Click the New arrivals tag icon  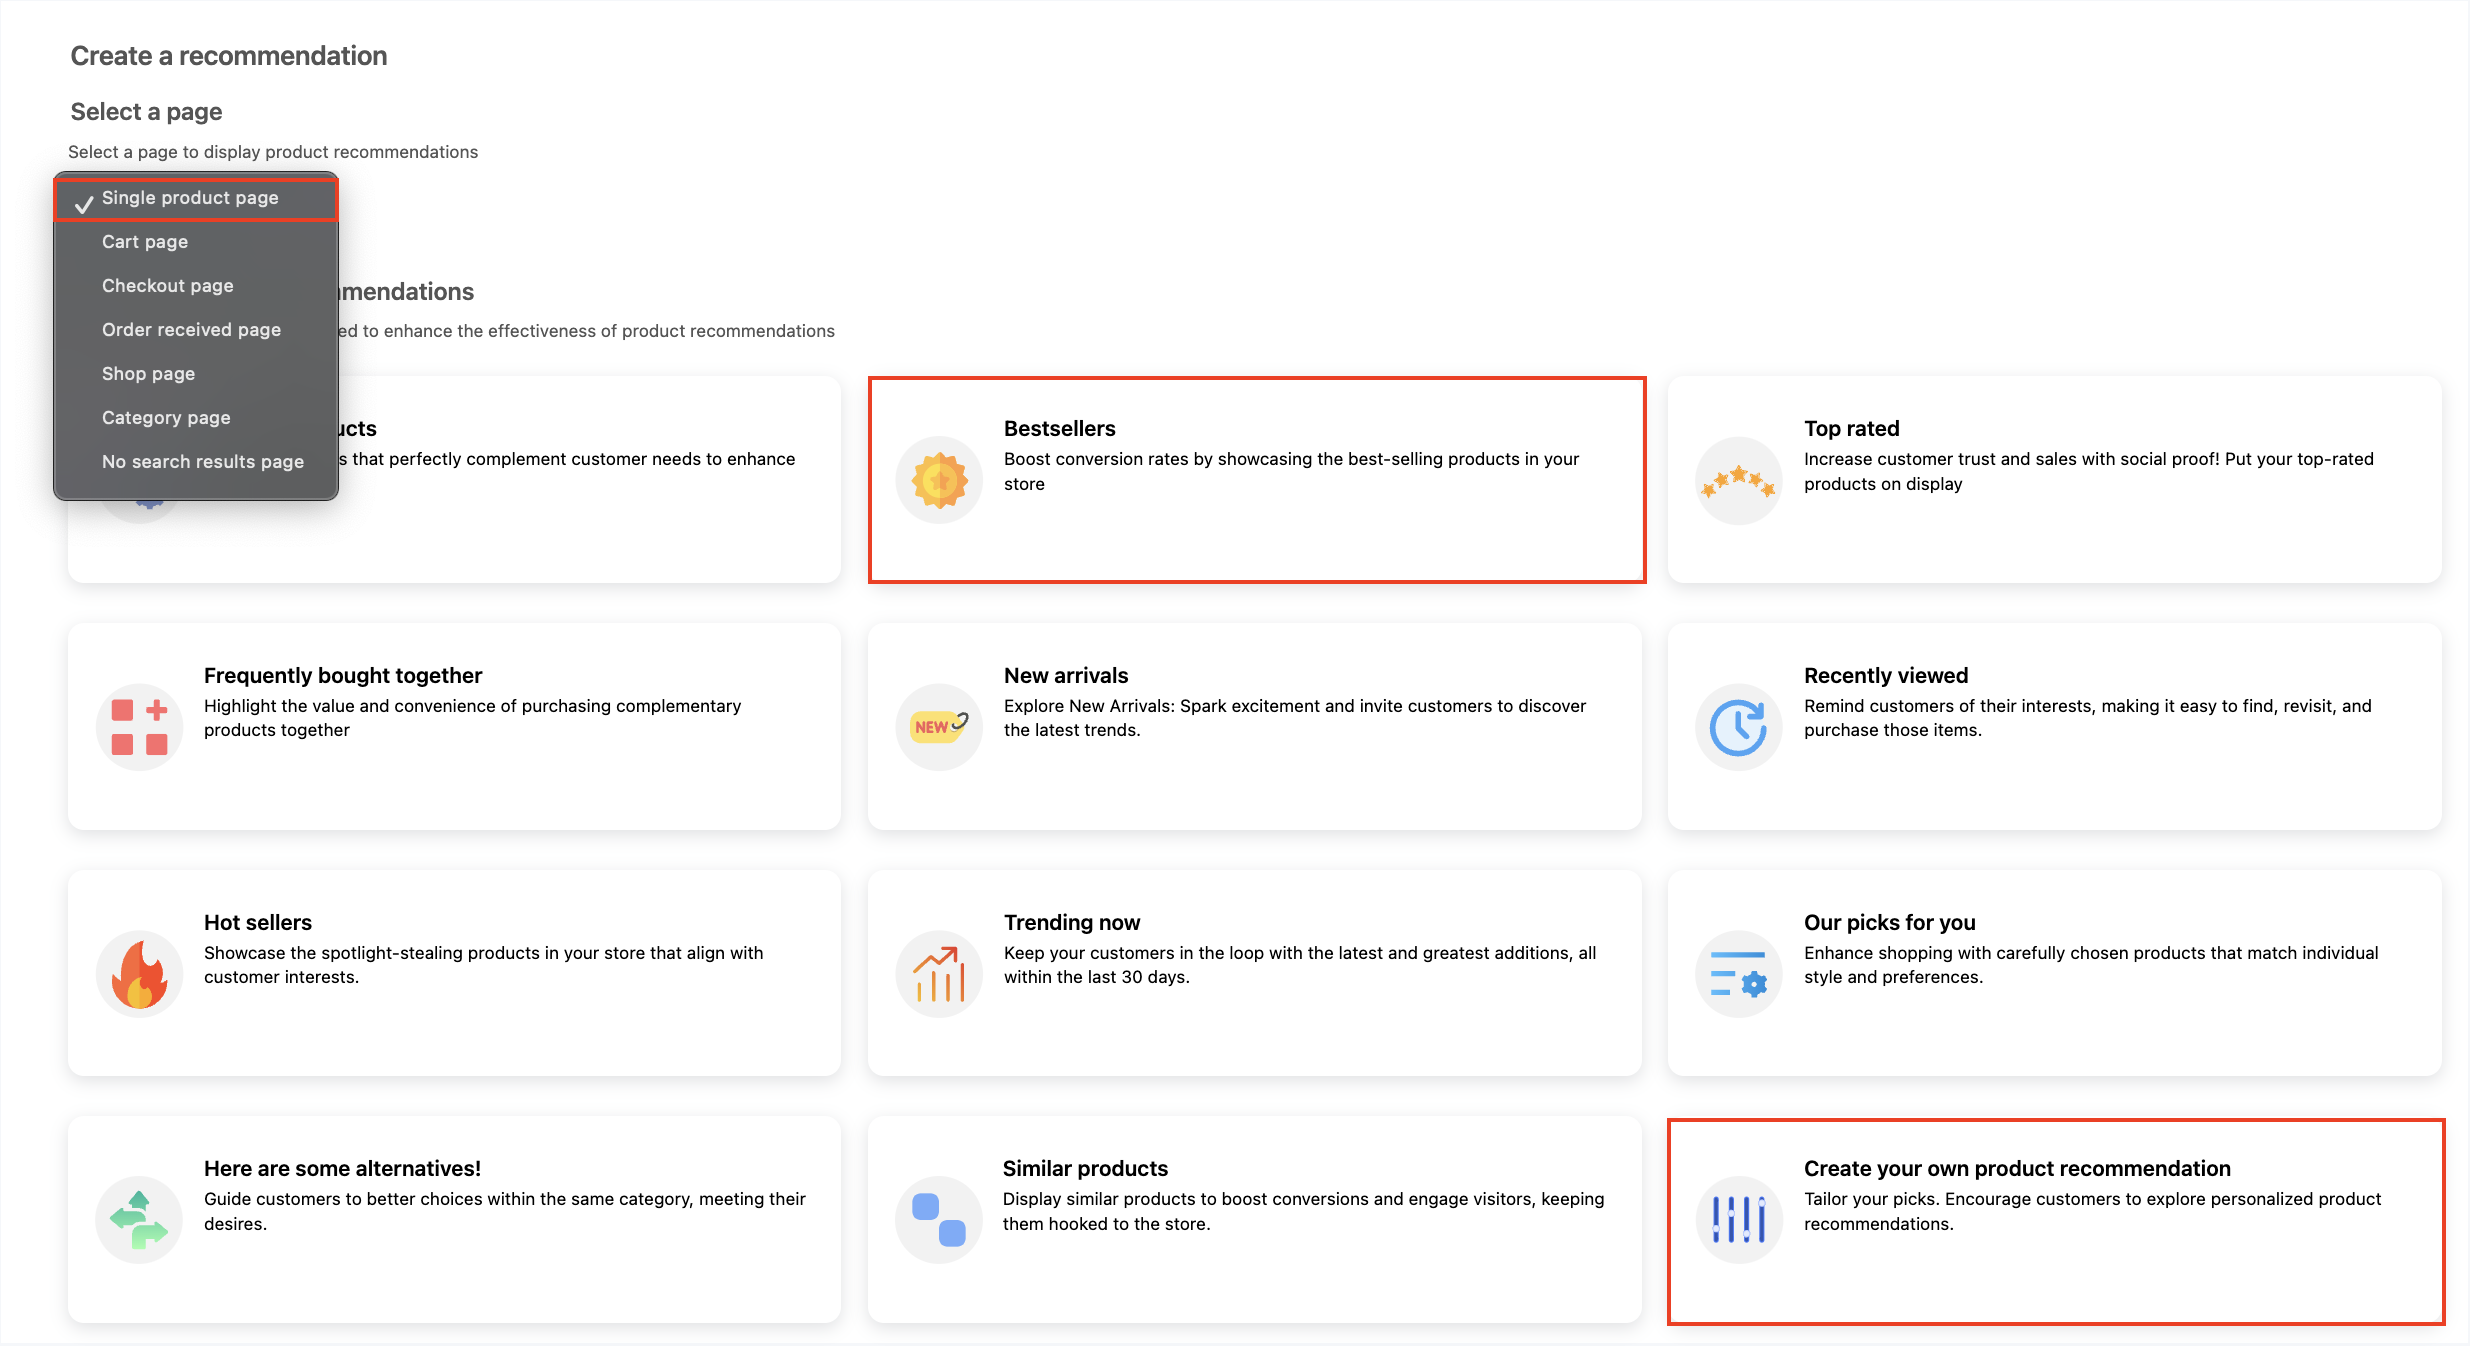[938, 726]
